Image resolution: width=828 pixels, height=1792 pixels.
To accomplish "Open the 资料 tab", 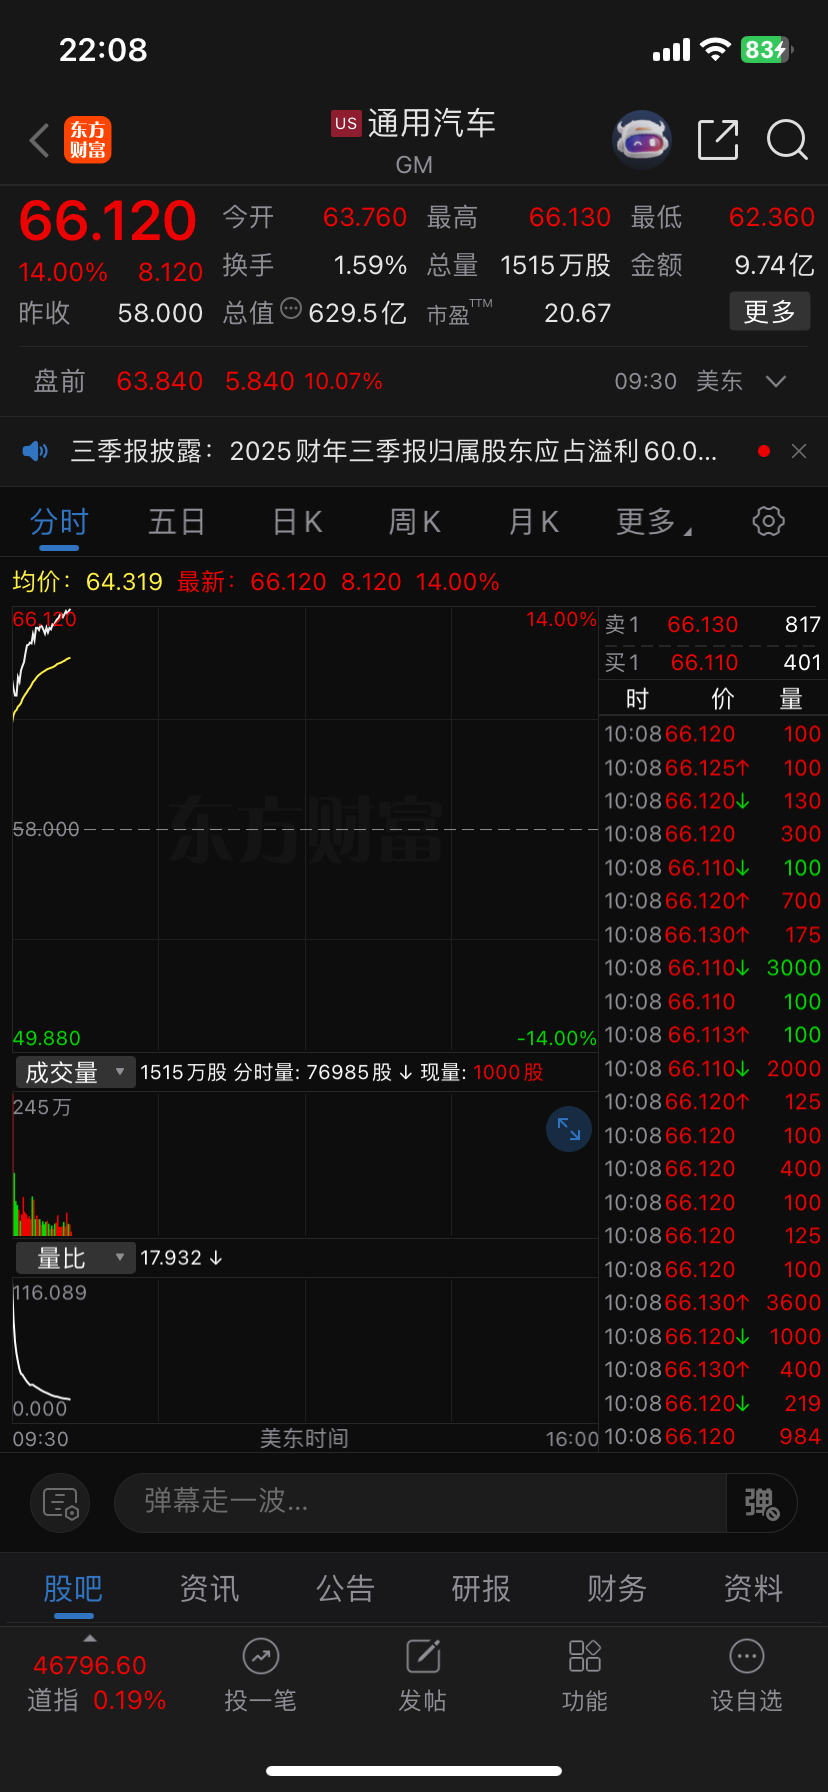I will pyautogui.click(x=753, y=1588).
